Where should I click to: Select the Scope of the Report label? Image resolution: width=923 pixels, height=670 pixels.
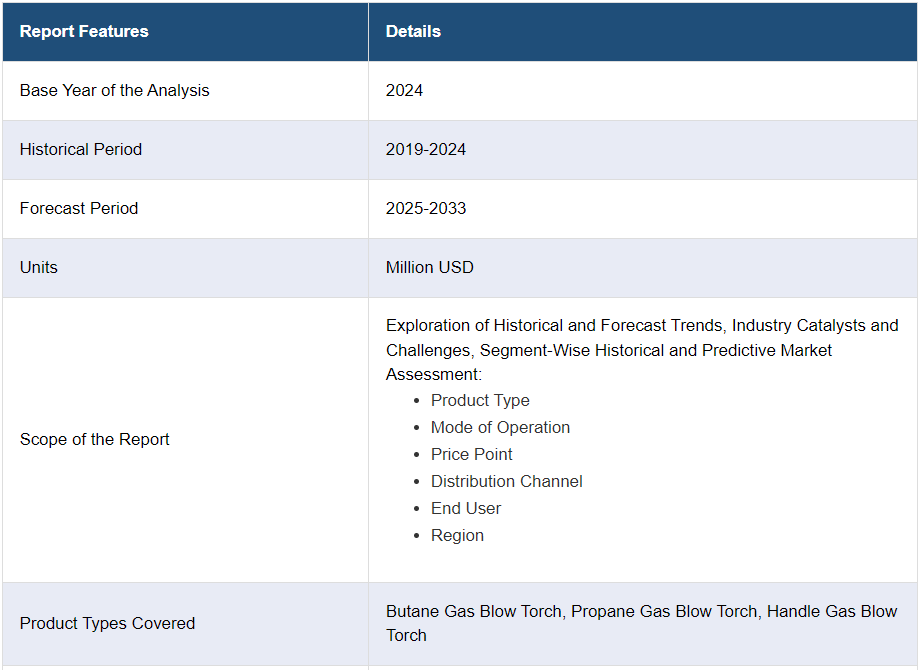(x=95, y=439)
